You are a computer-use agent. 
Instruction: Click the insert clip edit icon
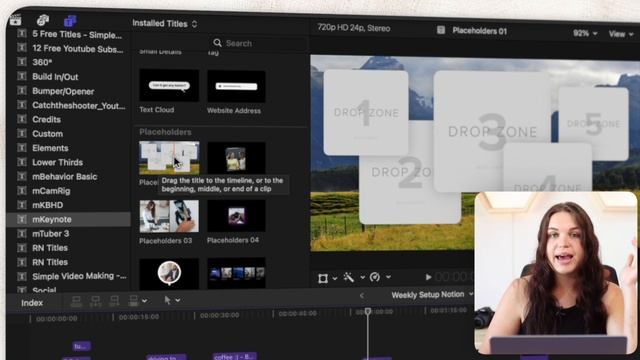[95, 301]
